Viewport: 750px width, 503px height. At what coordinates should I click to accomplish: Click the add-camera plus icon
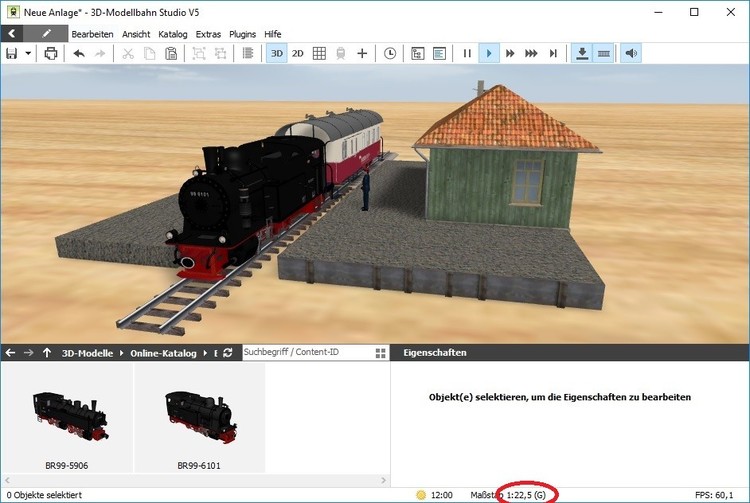pyautogui.click(x=362, y=53)
